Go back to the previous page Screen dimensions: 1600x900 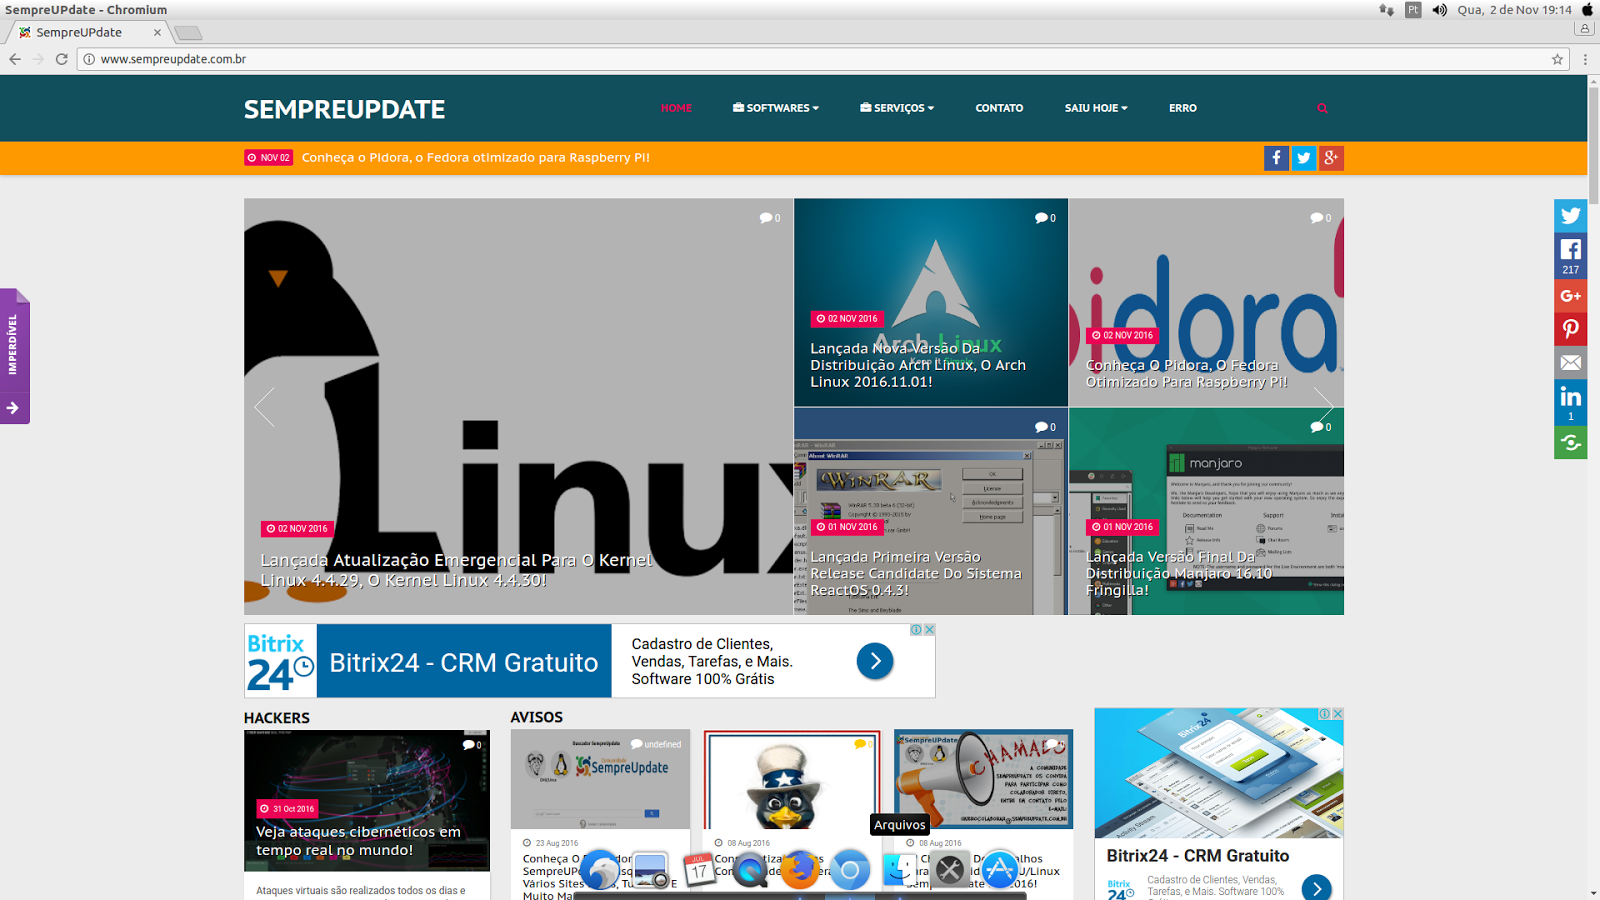15,59
